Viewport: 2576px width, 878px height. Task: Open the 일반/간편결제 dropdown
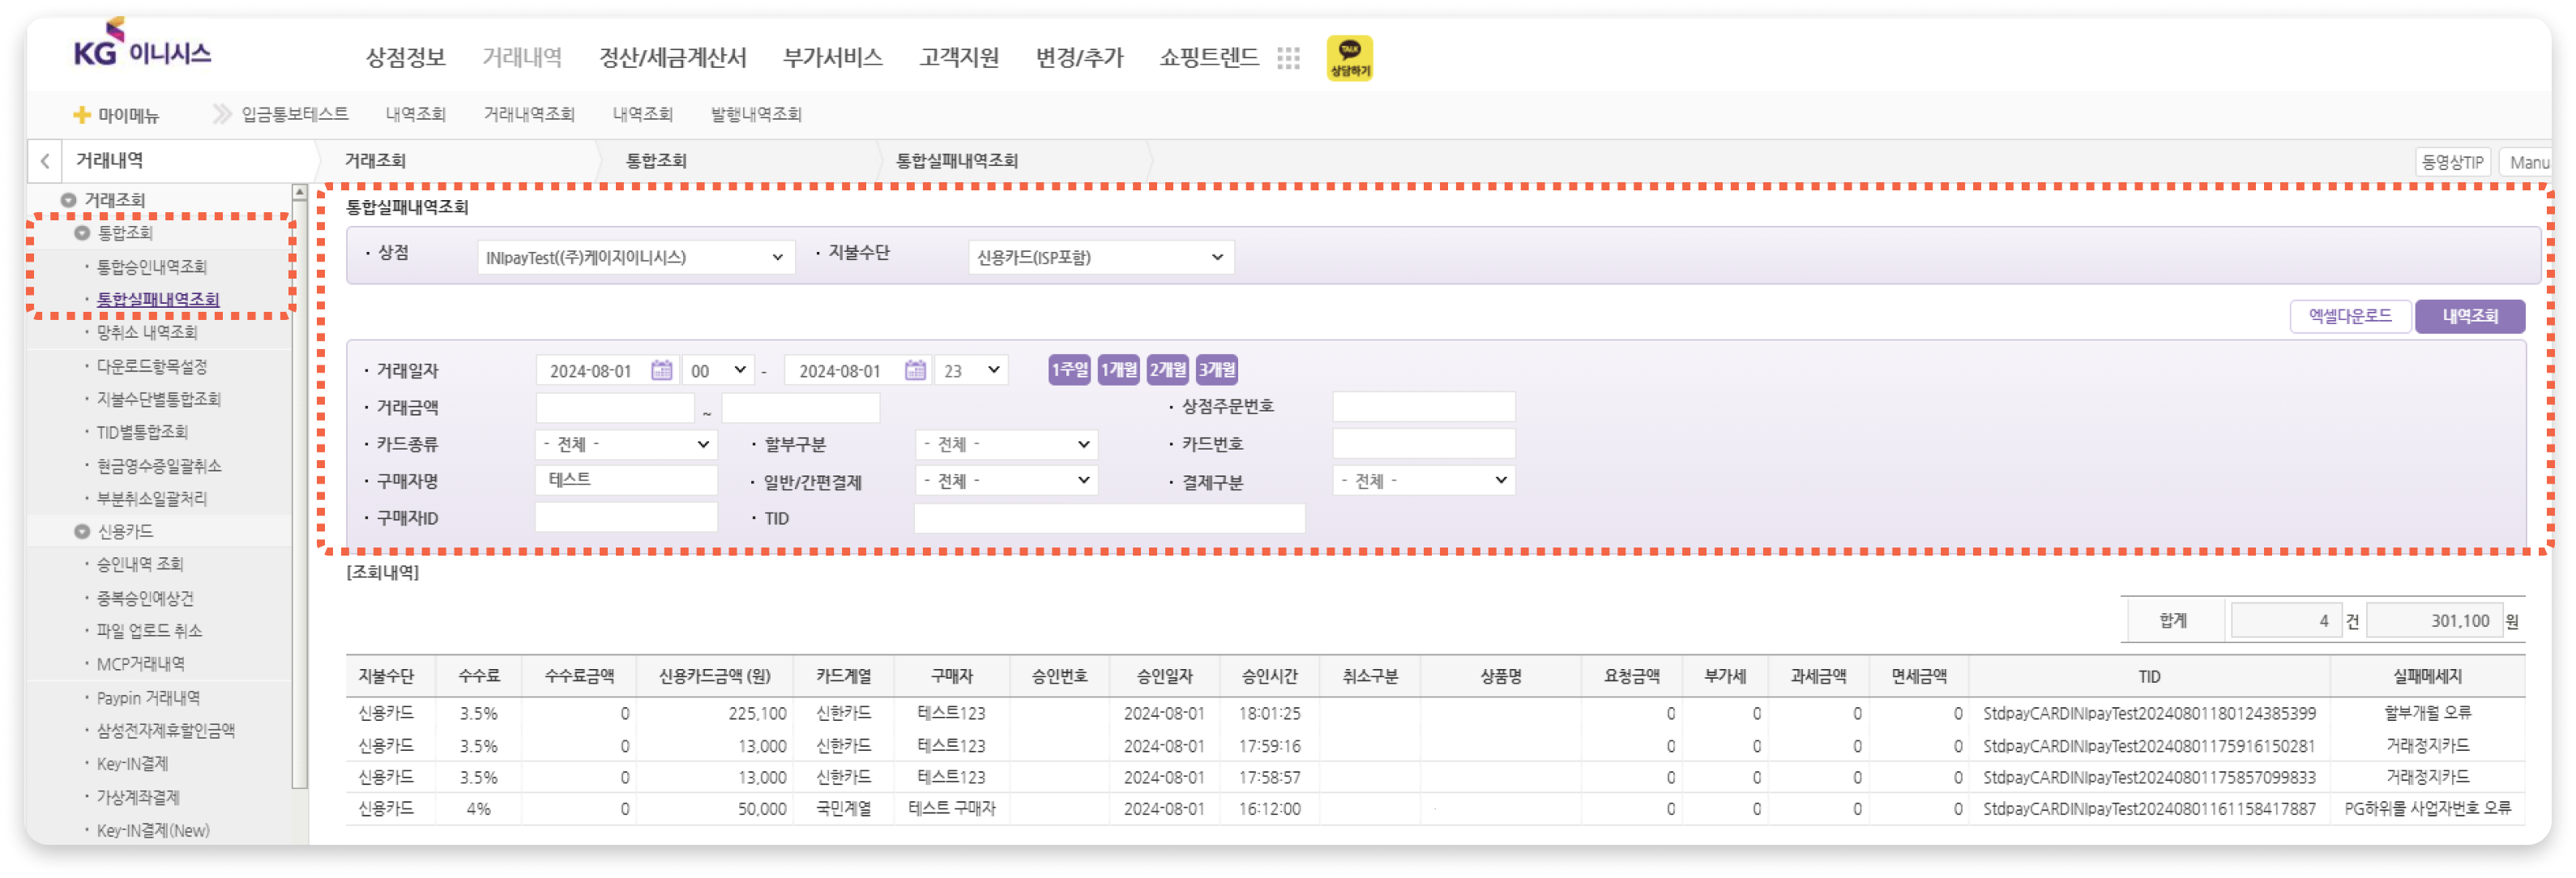[1006, 481]
